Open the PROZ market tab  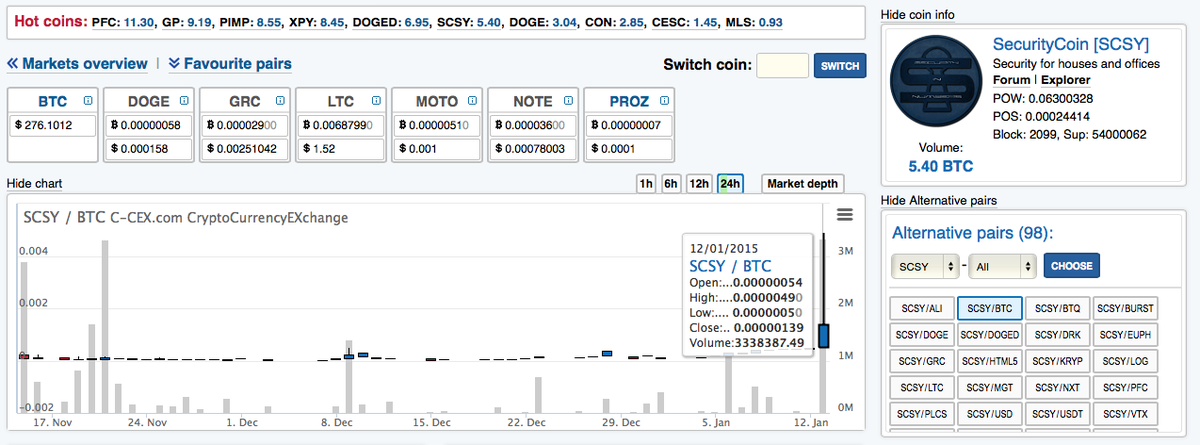pyautogui.click(x=628, y=102)
